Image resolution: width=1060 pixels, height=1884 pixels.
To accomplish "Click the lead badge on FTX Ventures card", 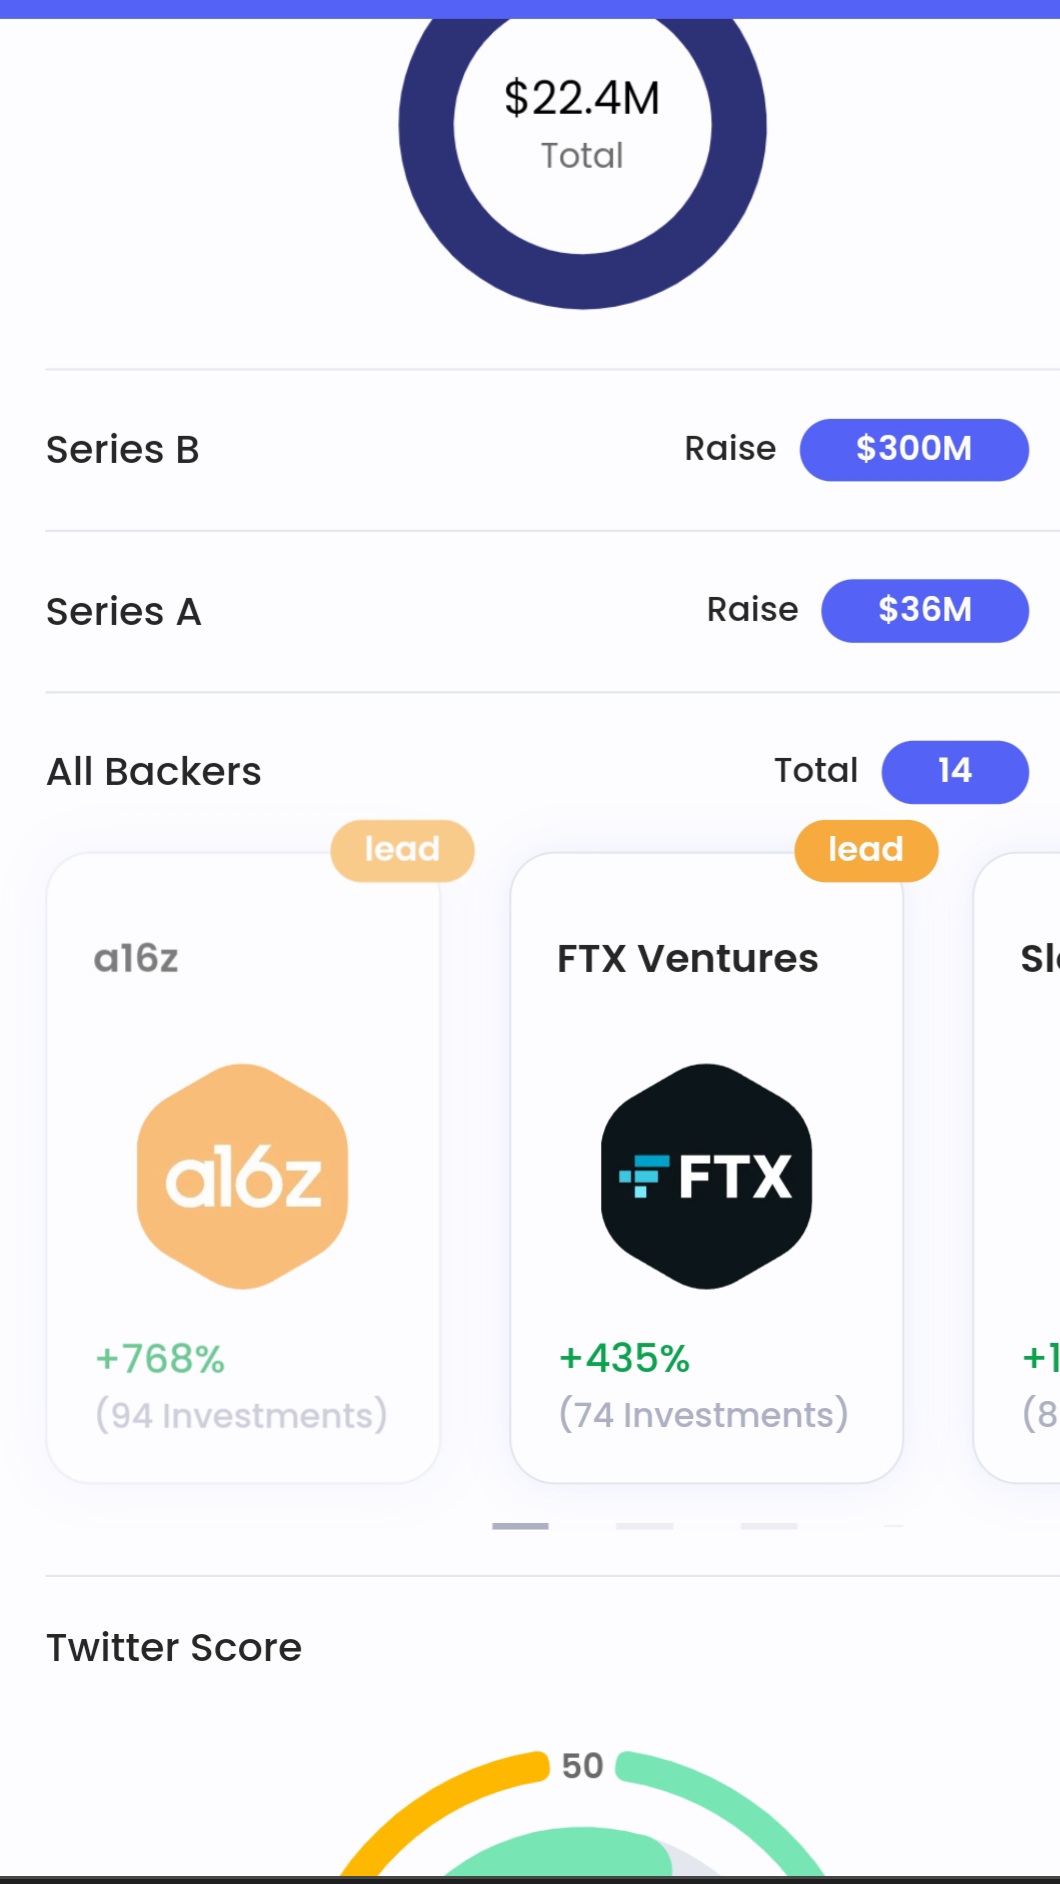I will (x=866, y=850).
